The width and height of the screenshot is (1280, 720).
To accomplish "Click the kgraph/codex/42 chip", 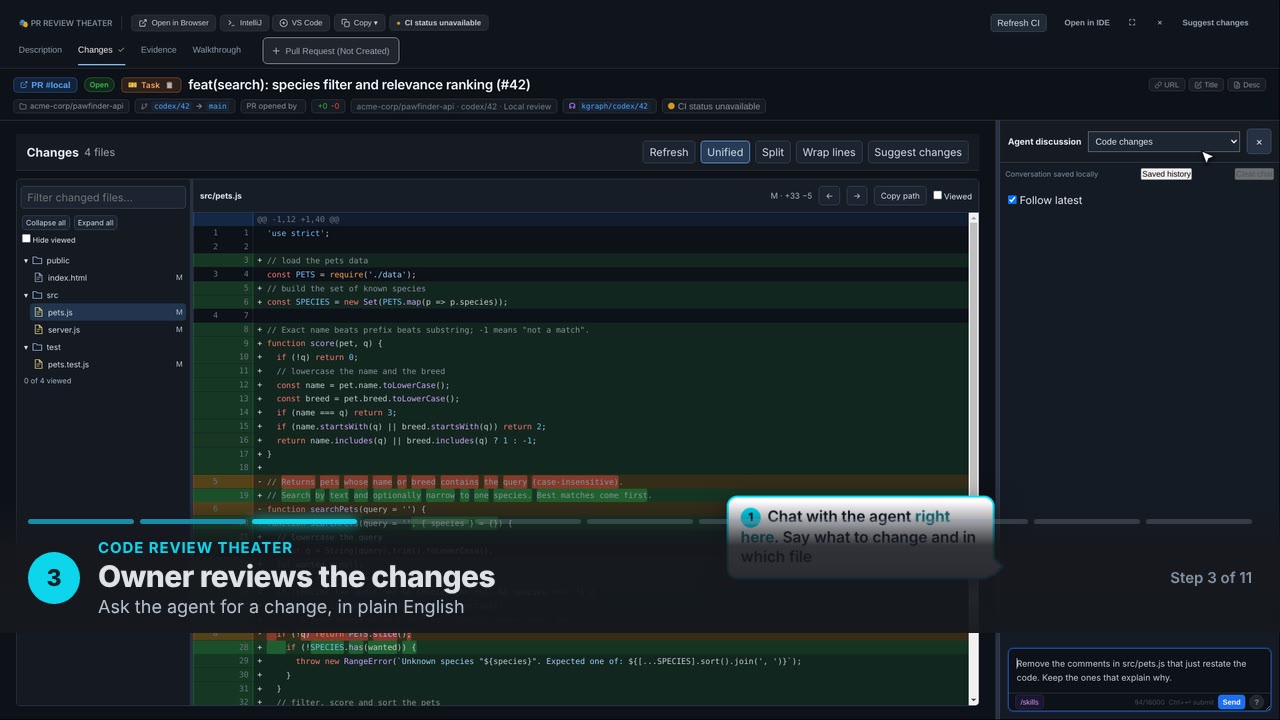I will pyautogui.click(x=609, y=106).
